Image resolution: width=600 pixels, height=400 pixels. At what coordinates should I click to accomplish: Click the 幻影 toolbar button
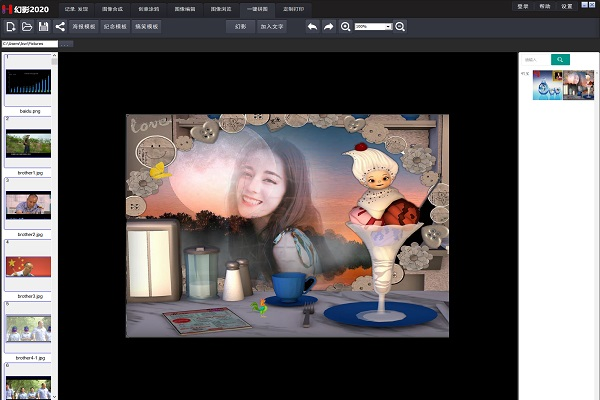(240, 27)
